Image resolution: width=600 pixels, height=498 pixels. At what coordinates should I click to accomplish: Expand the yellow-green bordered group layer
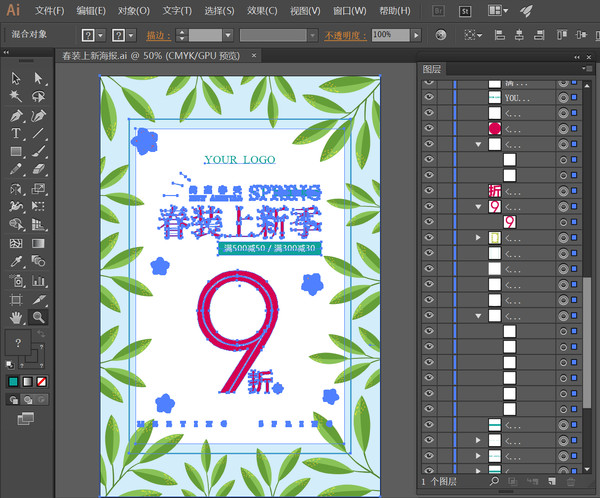click(478, 238)
